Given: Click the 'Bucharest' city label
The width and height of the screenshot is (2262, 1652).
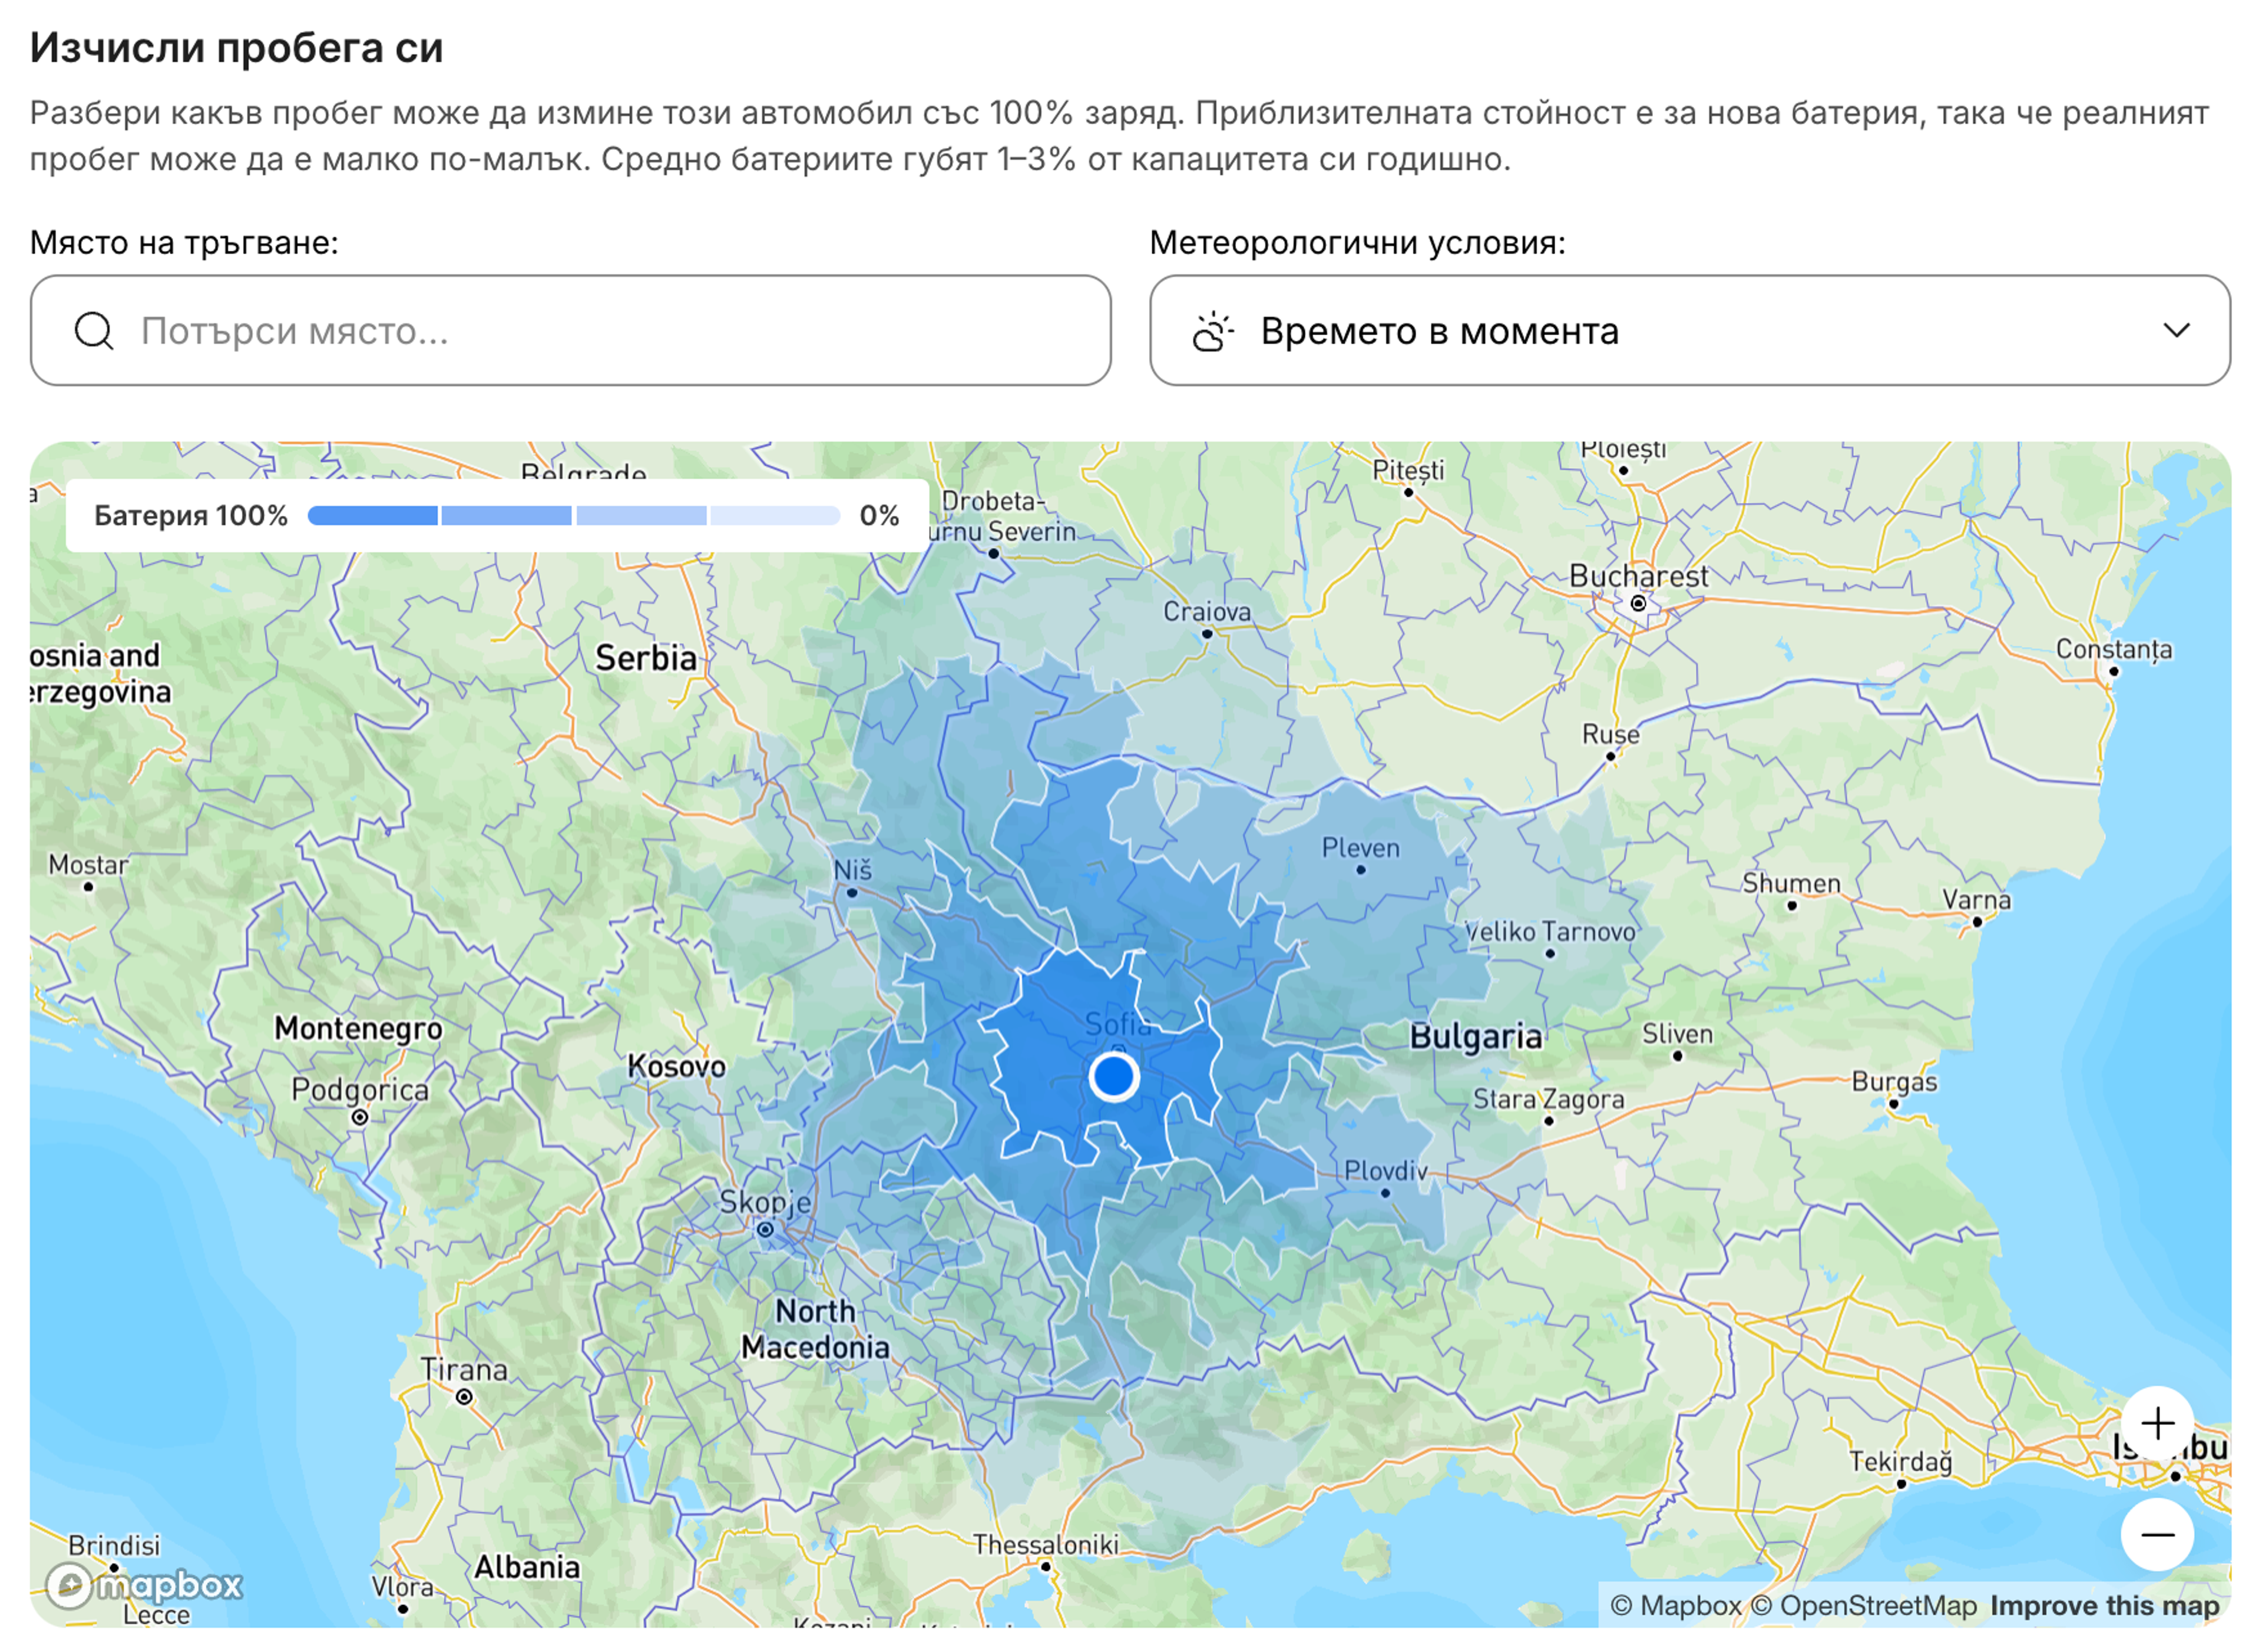Looking at the screenshot, I should click(x=1639, y=576).
